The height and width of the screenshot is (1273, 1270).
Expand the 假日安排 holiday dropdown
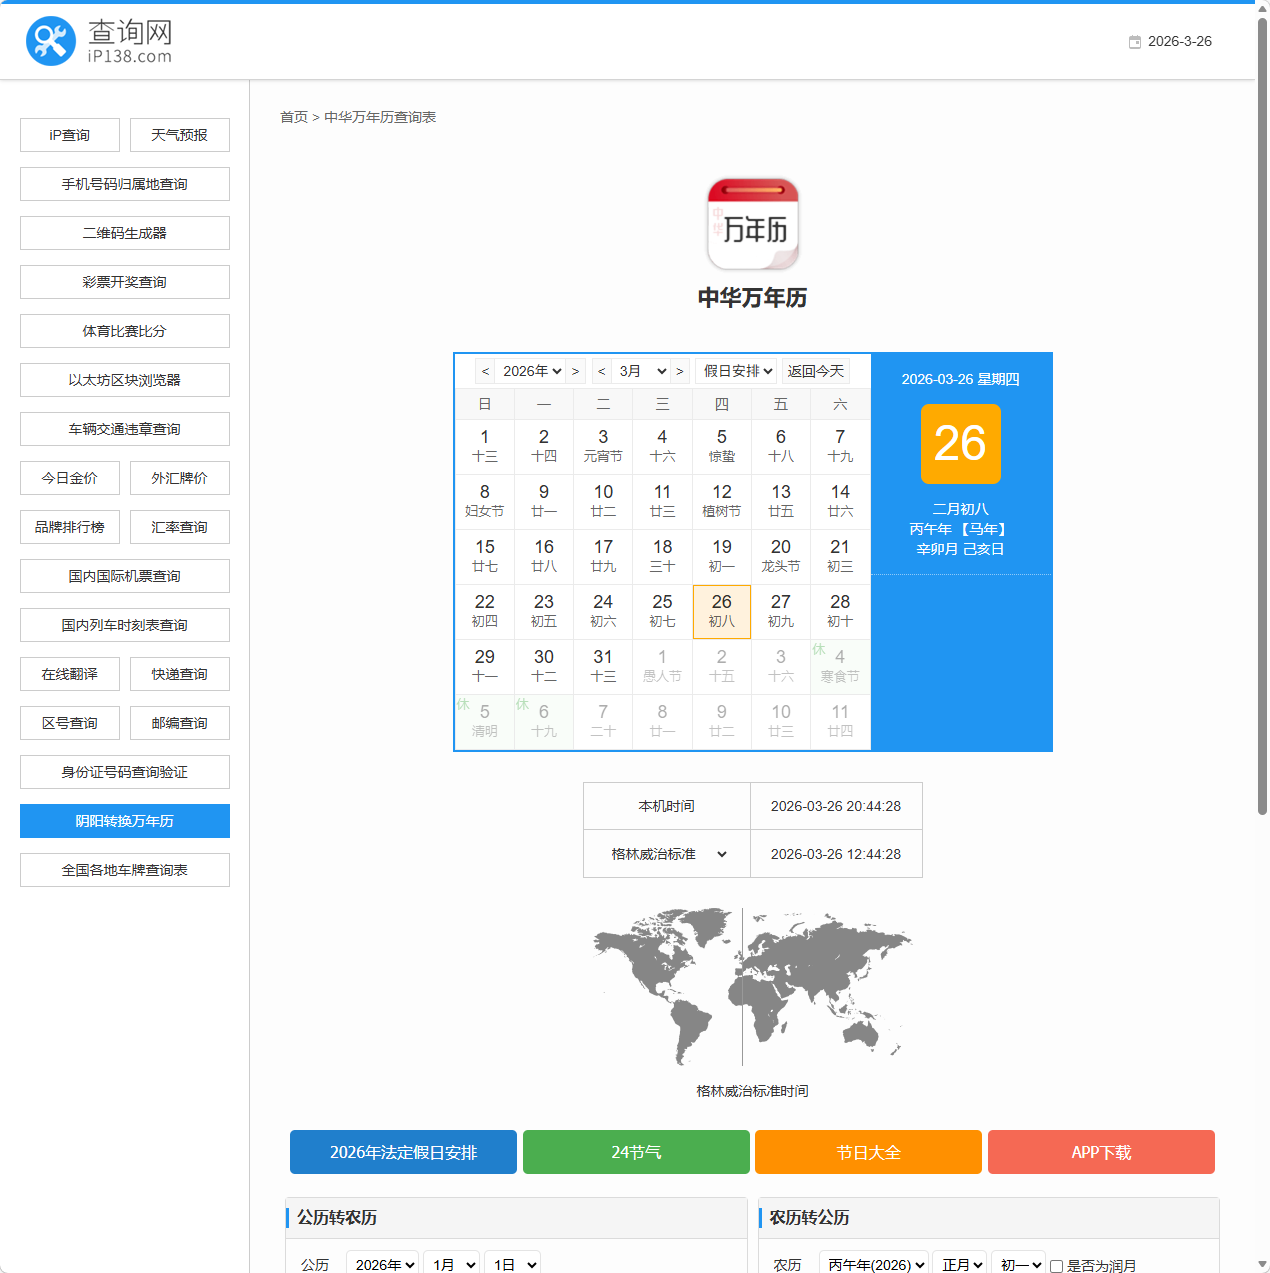coord(738,372)
